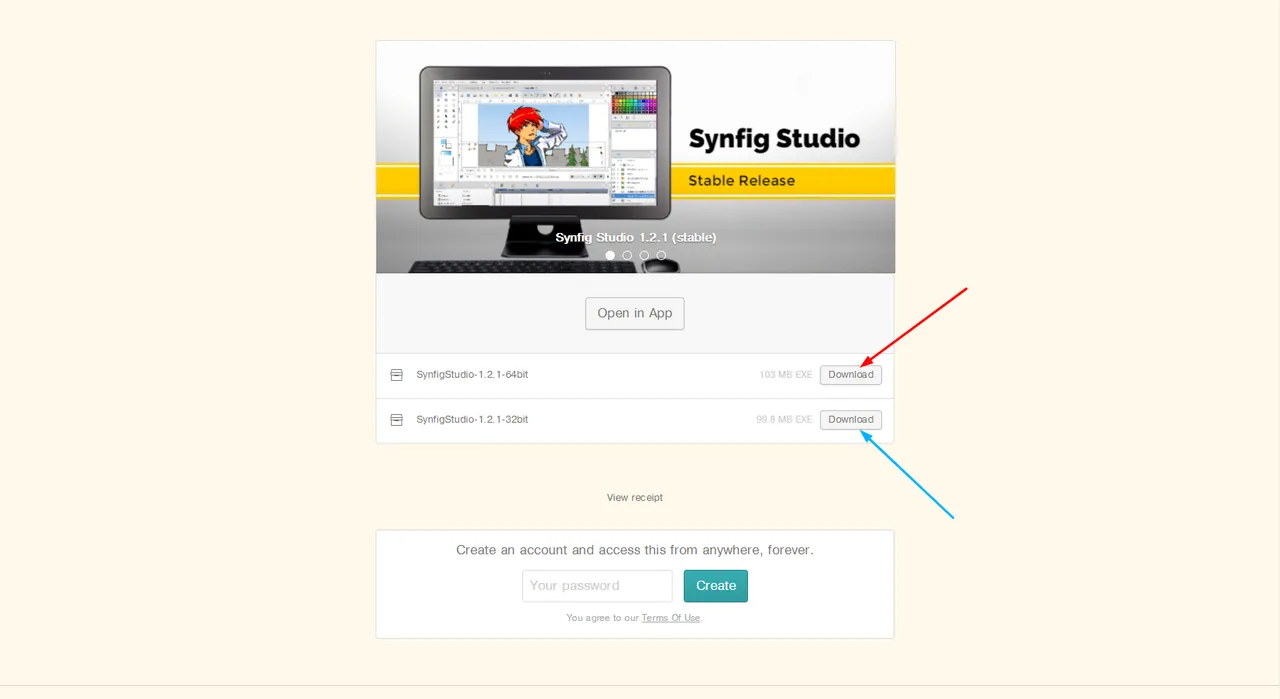Switch to the second carousel slide dot

click(x=627, y=255)
